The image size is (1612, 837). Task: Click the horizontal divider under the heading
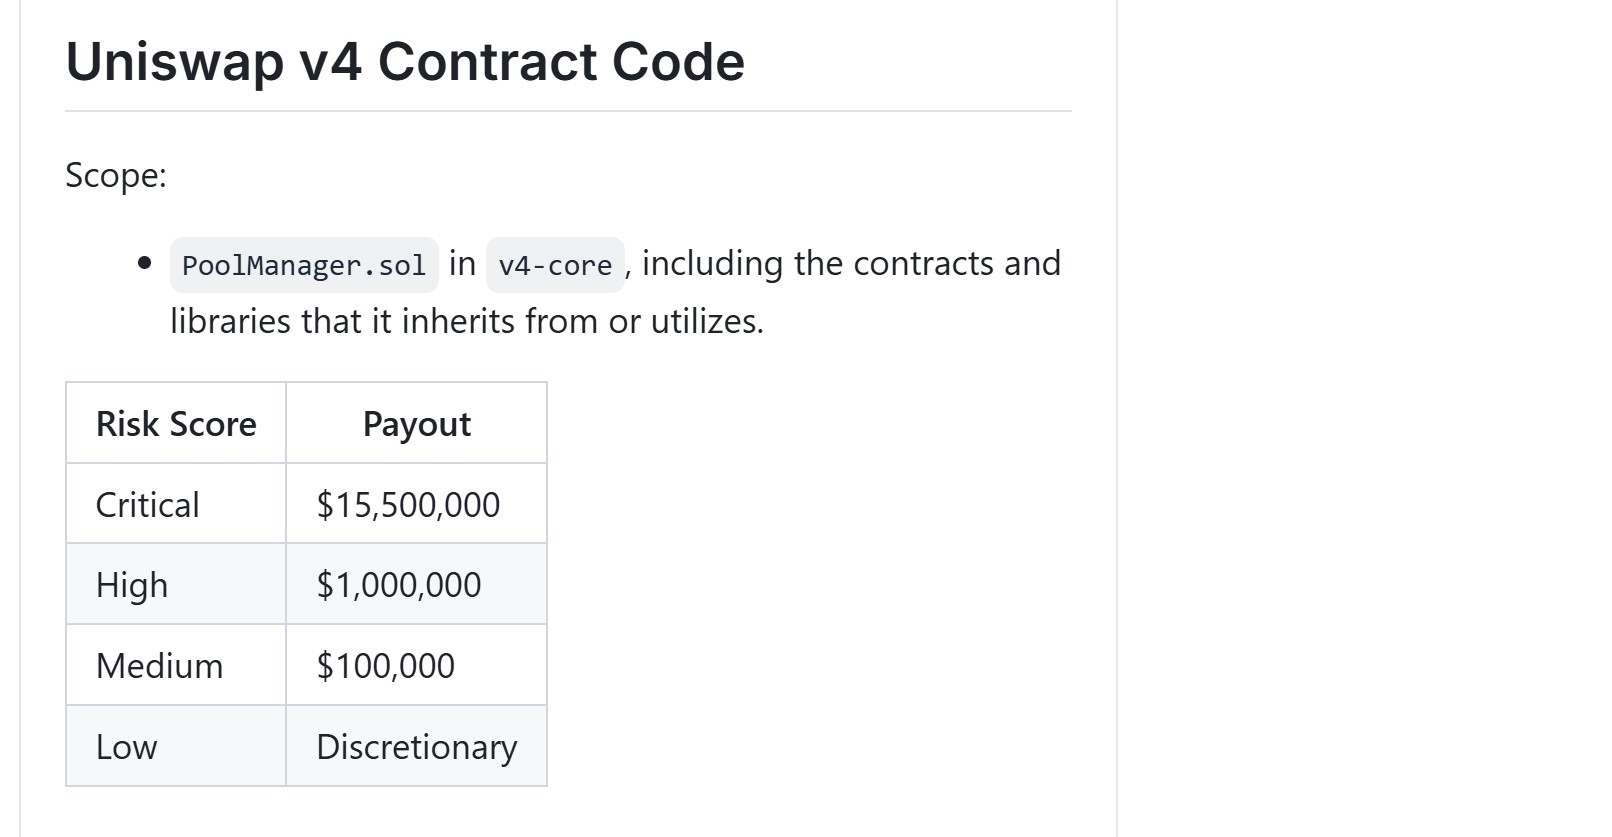tap(568, 111)
